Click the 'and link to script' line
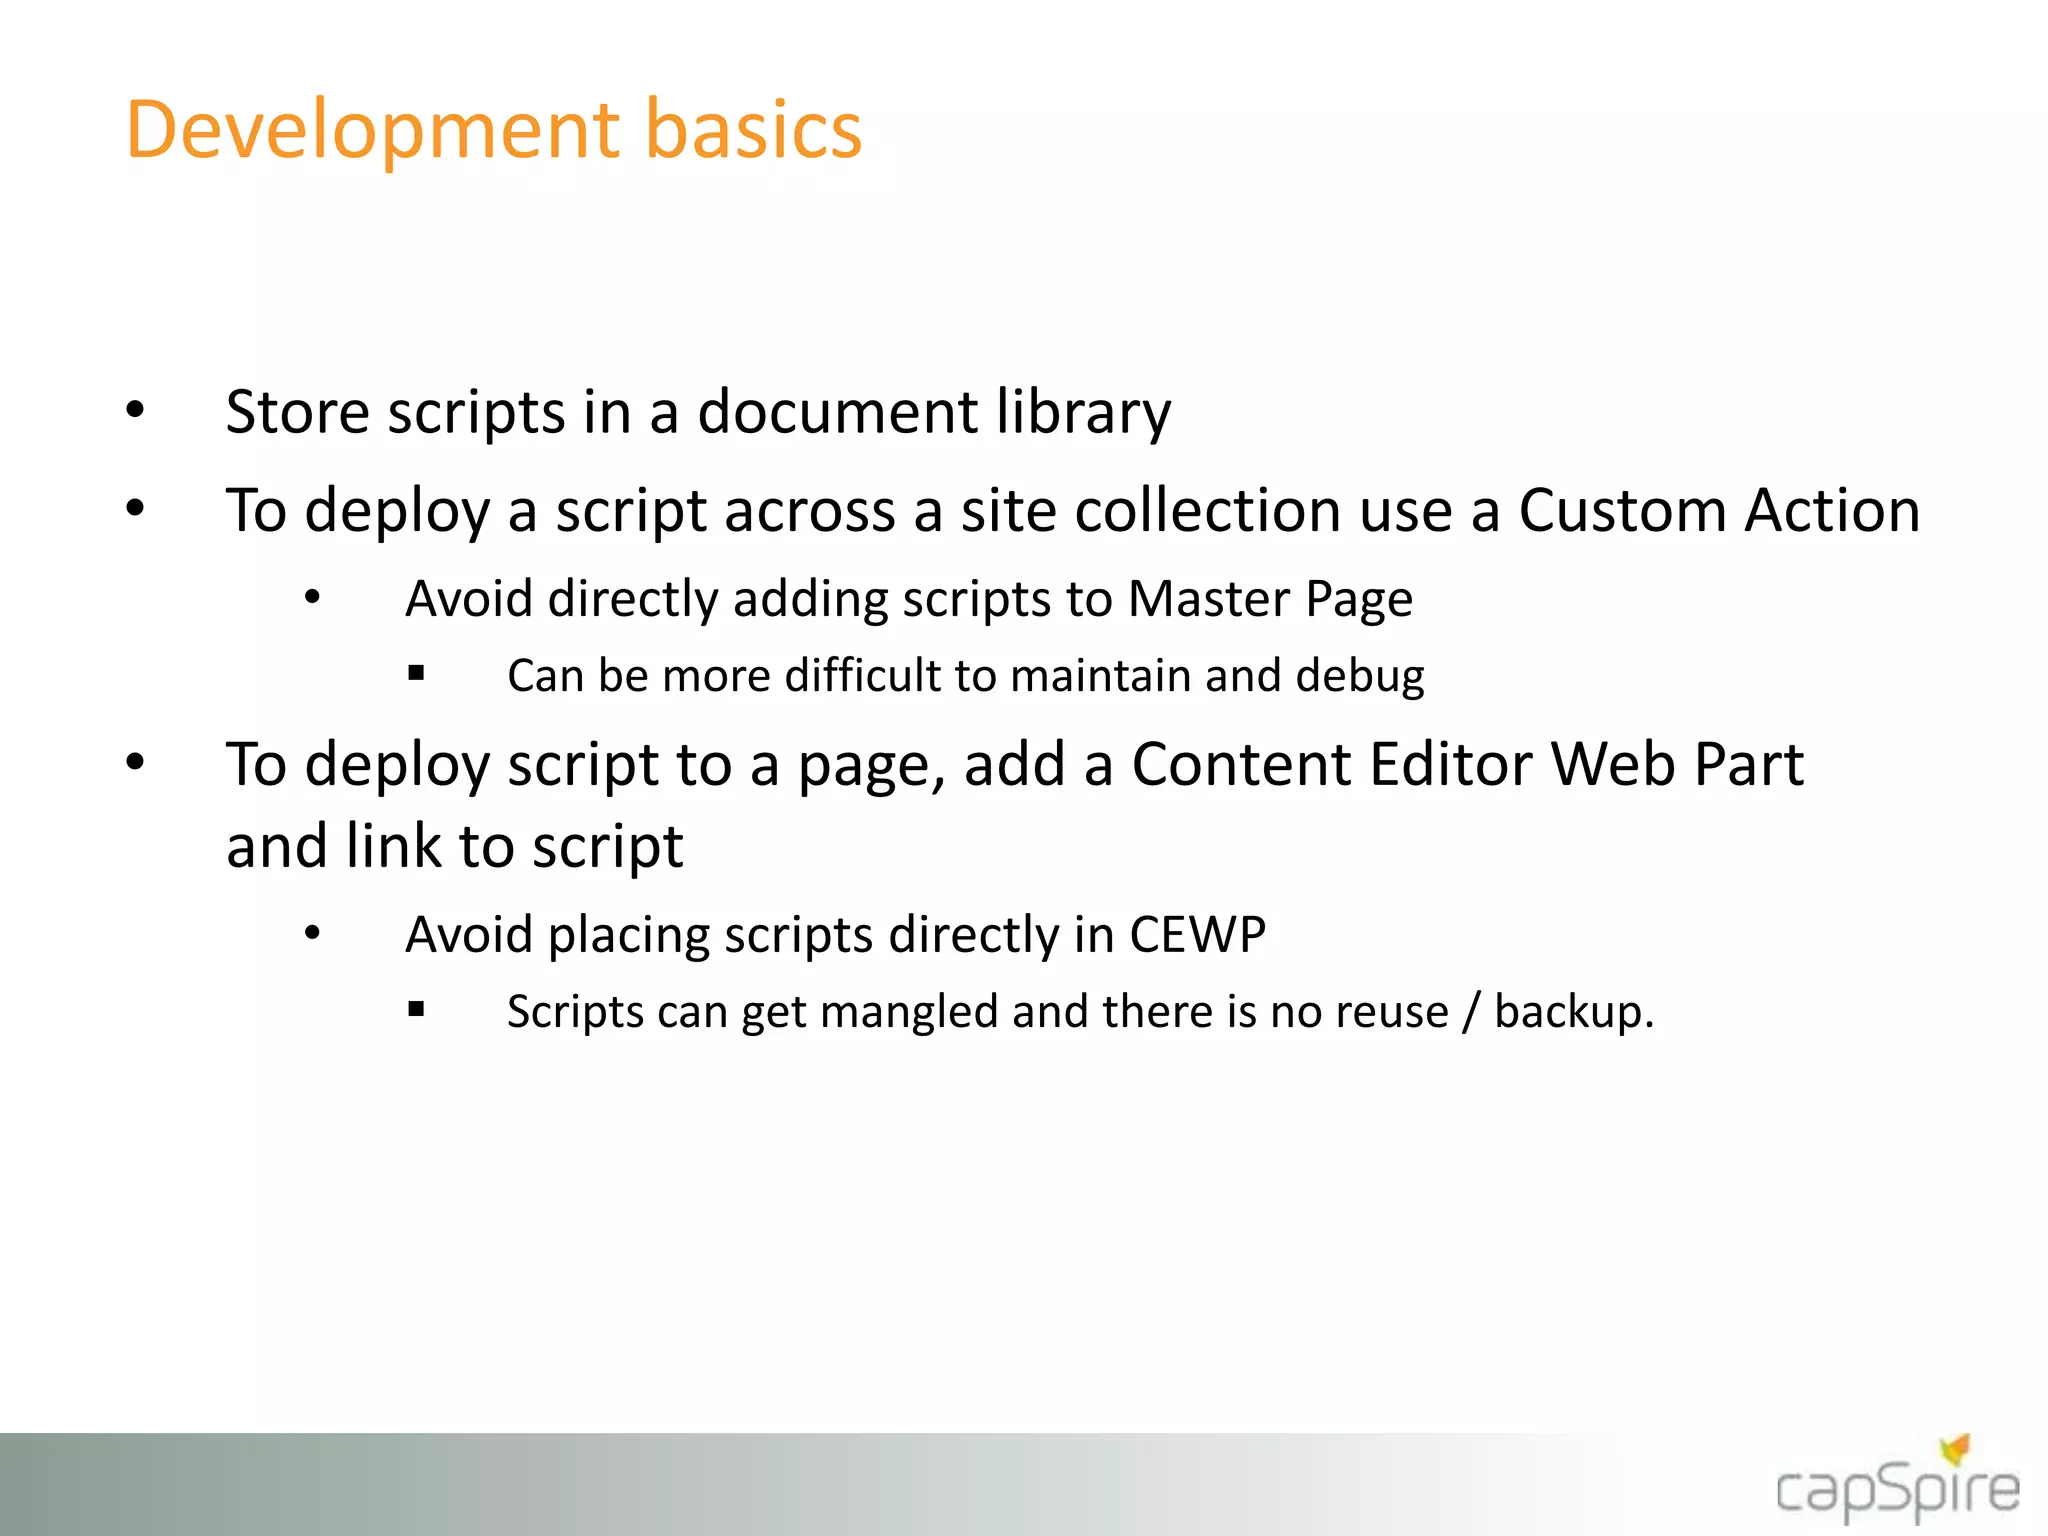The height and width of the screenshot is (1536, 2048). (455, 846)
